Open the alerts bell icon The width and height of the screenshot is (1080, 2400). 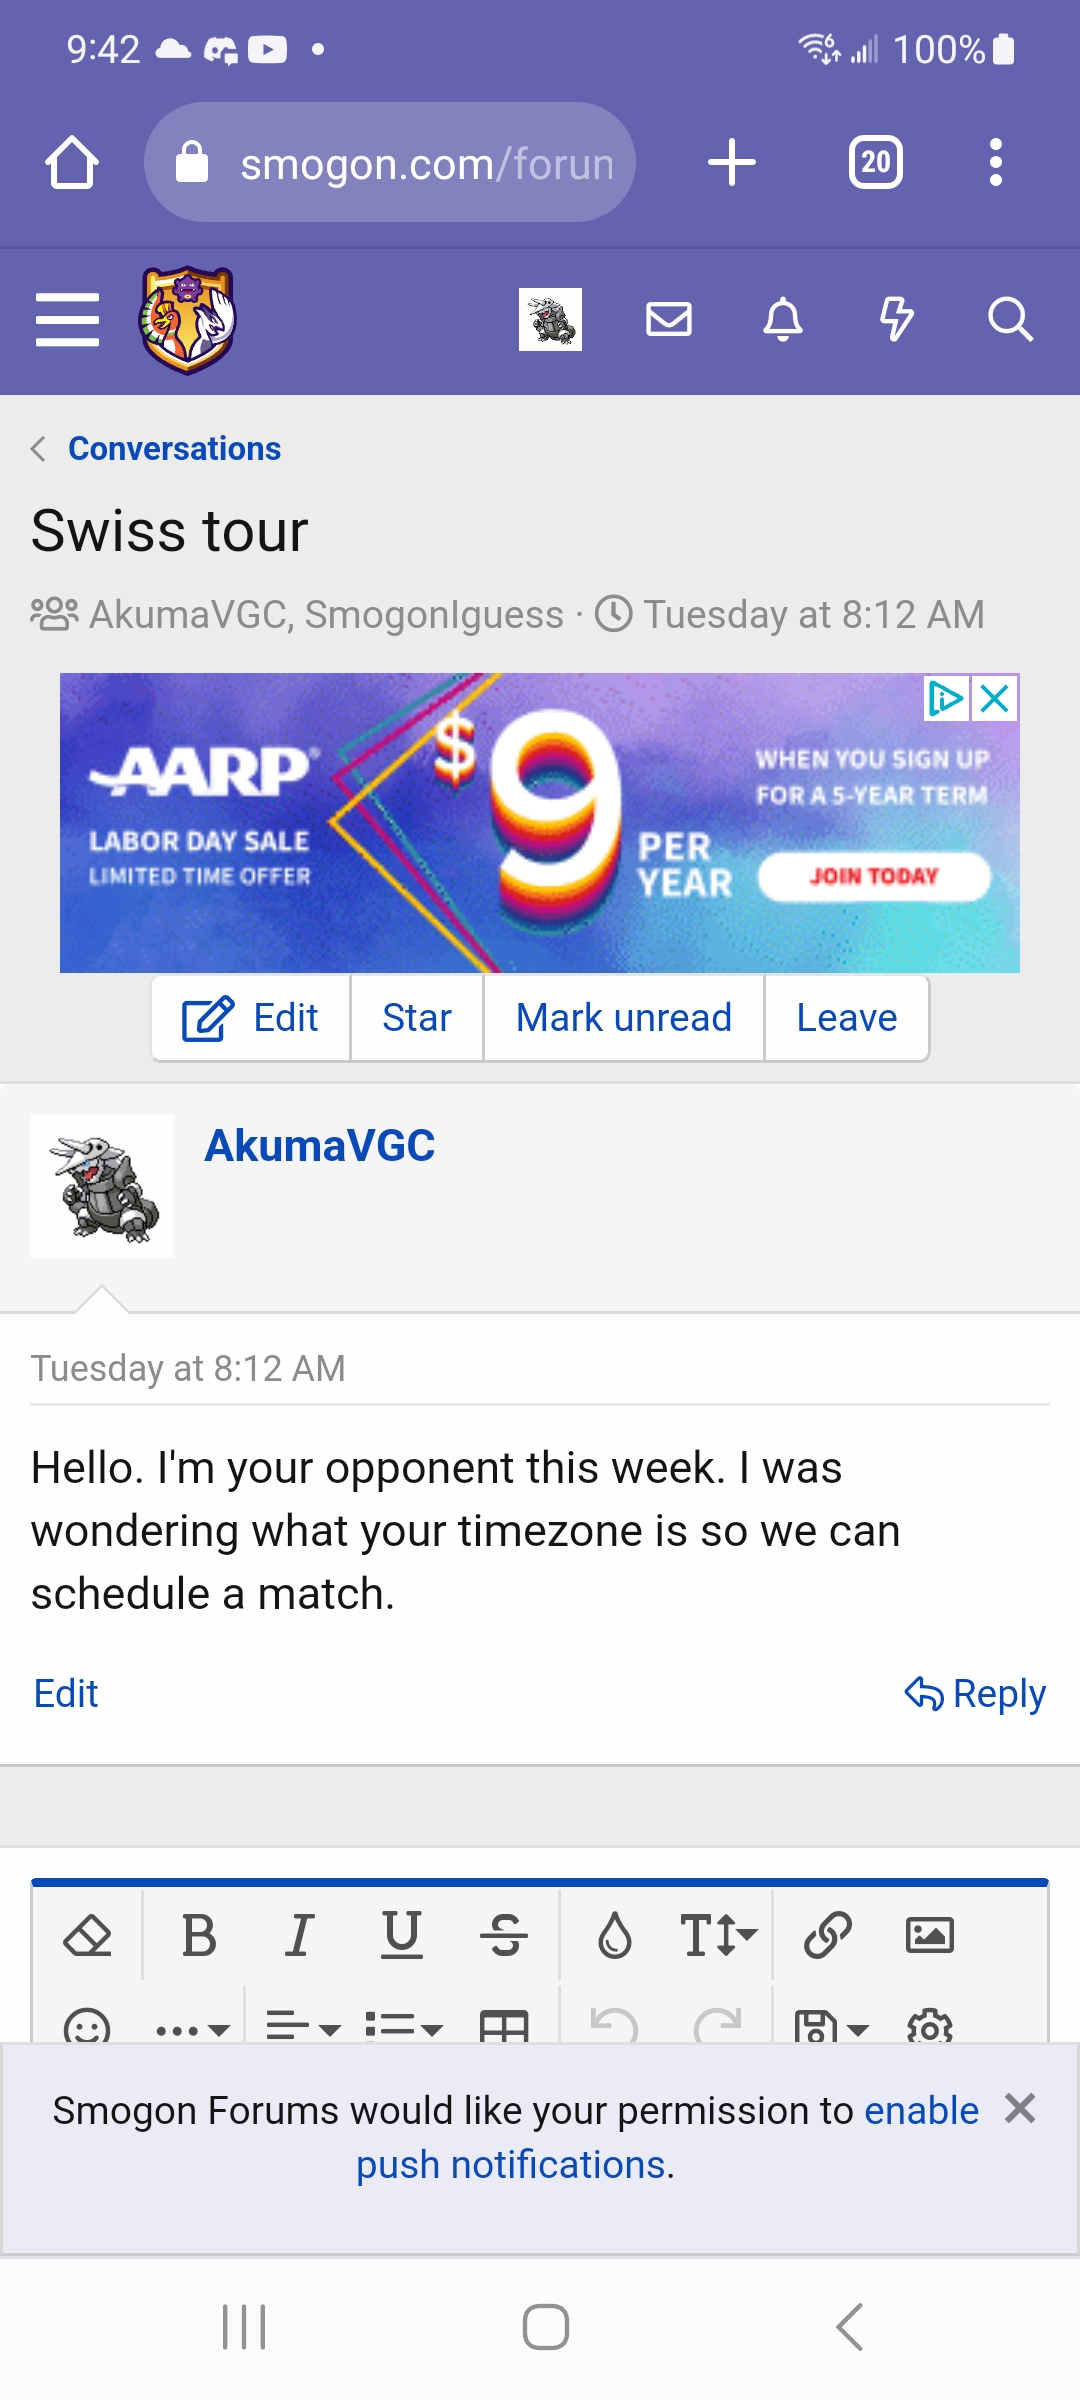point(783,320)
